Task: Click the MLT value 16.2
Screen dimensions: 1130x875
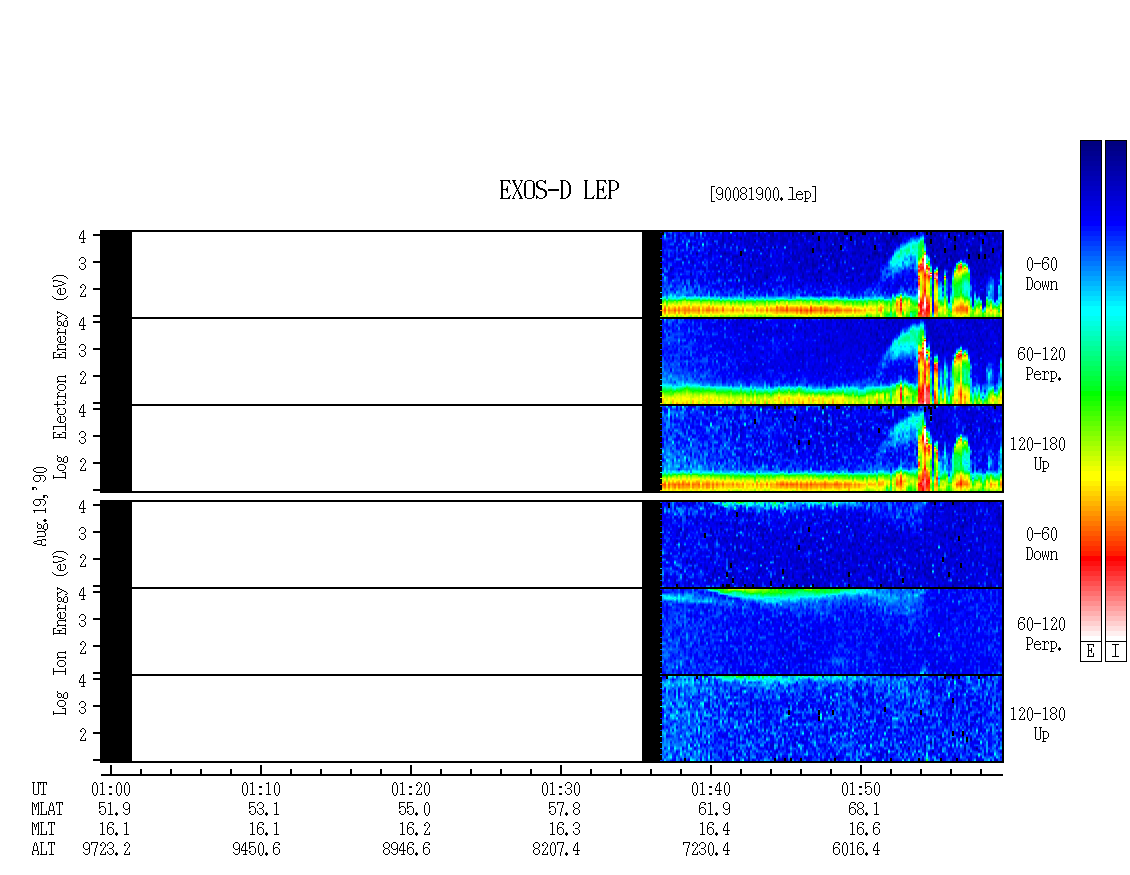Action: (414, 830)
